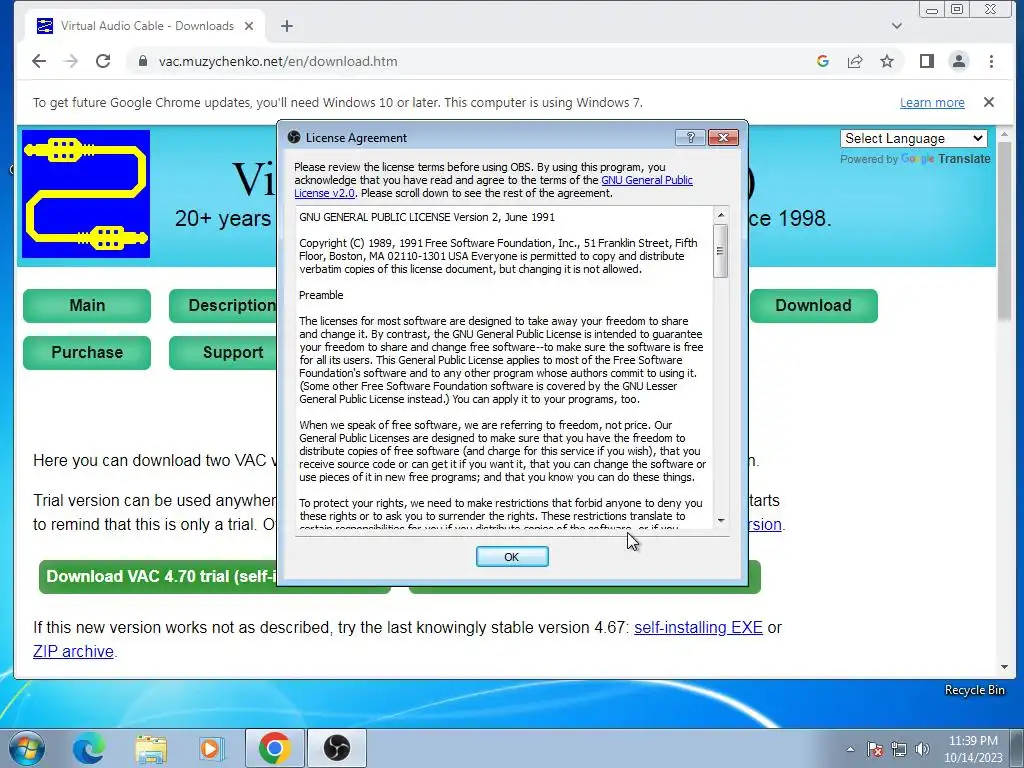Open the Support page button
This screenshot has height=768, width=1024.
223,353
